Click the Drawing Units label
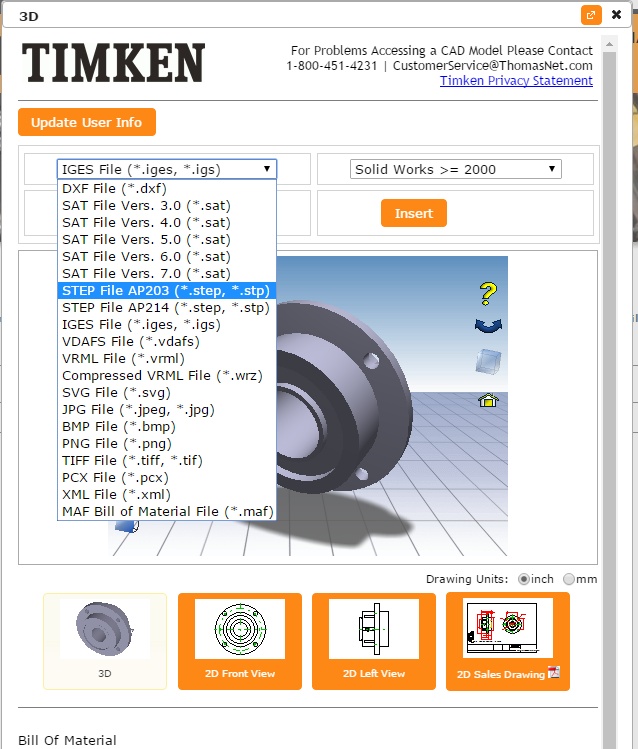Image resolution: width=638 pixels, height=749 pixels. pos(467,579)
